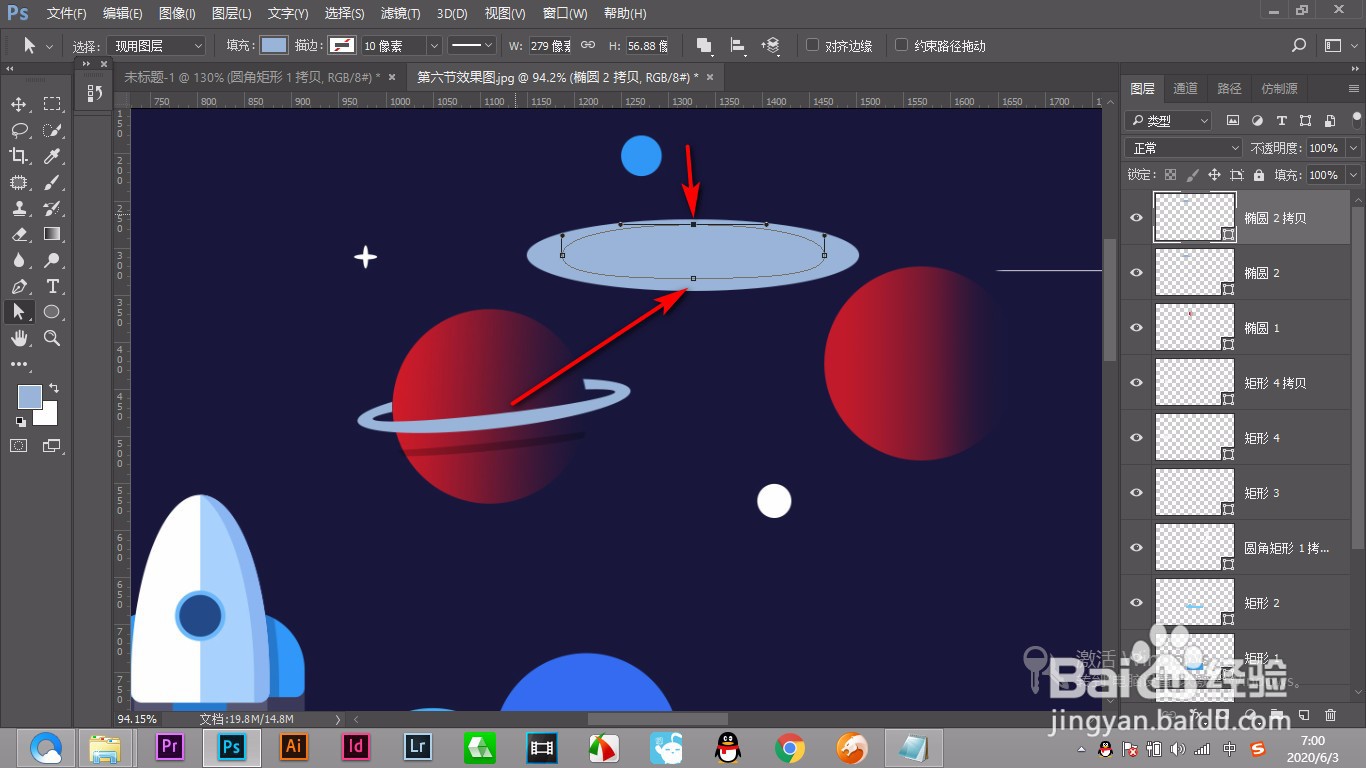
Task: Open Chrome from the taskbar
Action: (x=790, y=747)
